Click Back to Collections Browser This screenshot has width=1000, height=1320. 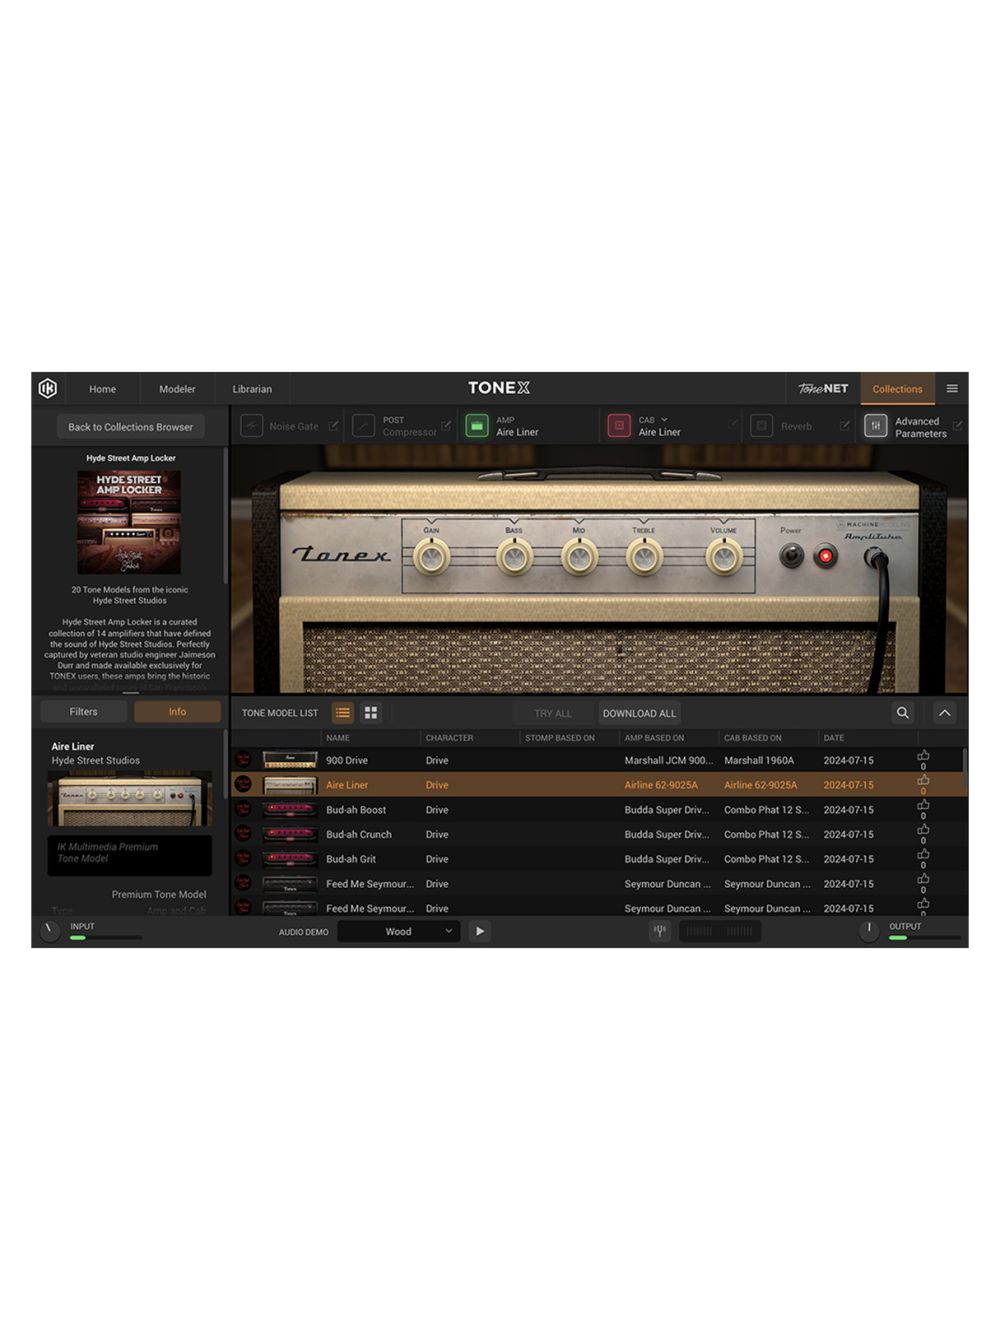click(130, 426)
